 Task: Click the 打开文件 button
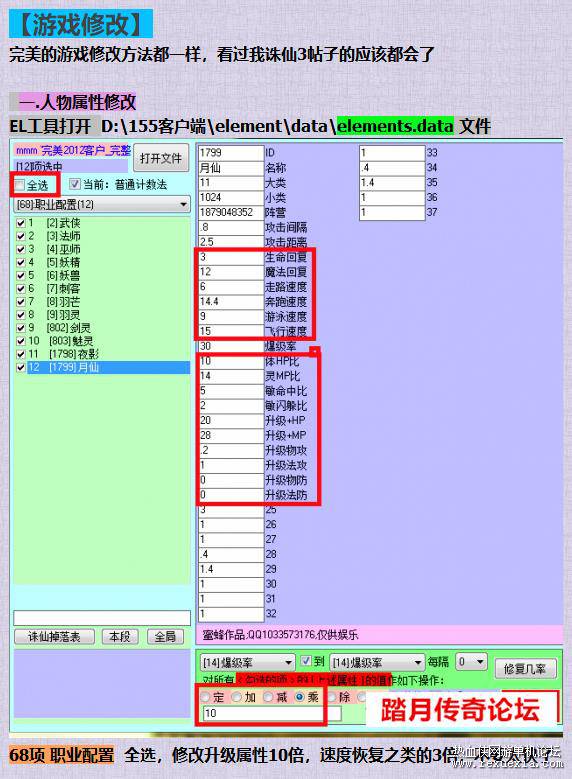tap(161, 158)
